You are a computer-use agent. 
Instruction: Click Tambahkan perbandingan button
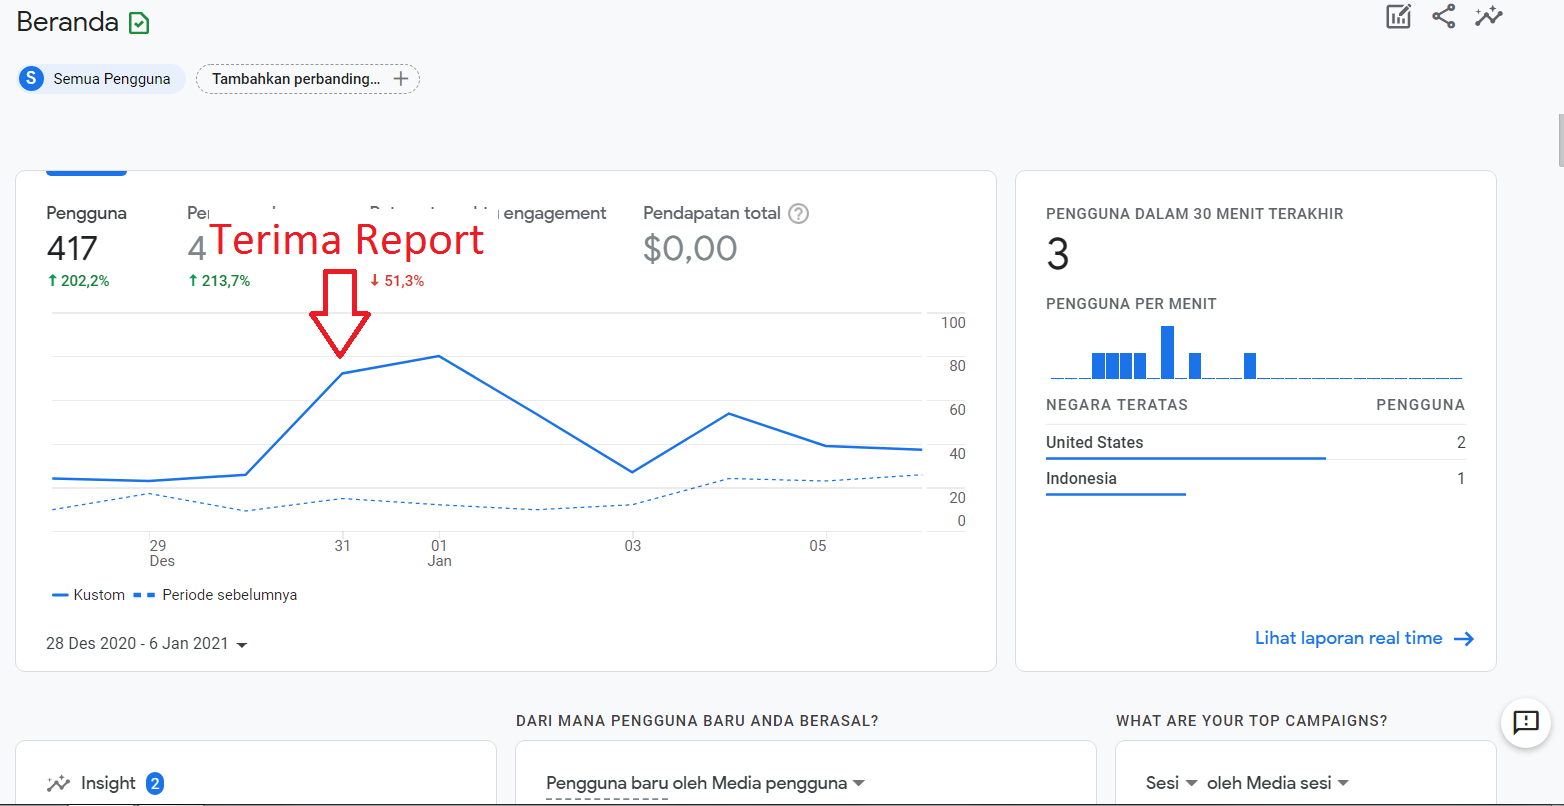point(308,79)
